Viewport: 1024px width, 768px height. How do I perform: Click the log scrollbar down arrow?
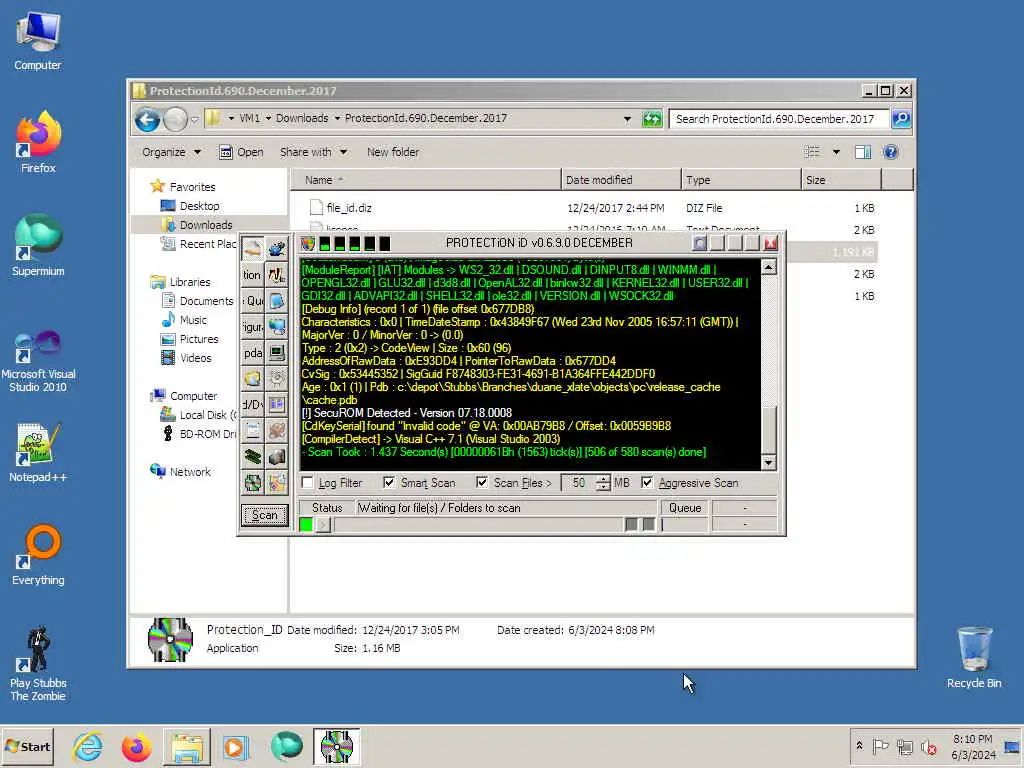(769, 462)
